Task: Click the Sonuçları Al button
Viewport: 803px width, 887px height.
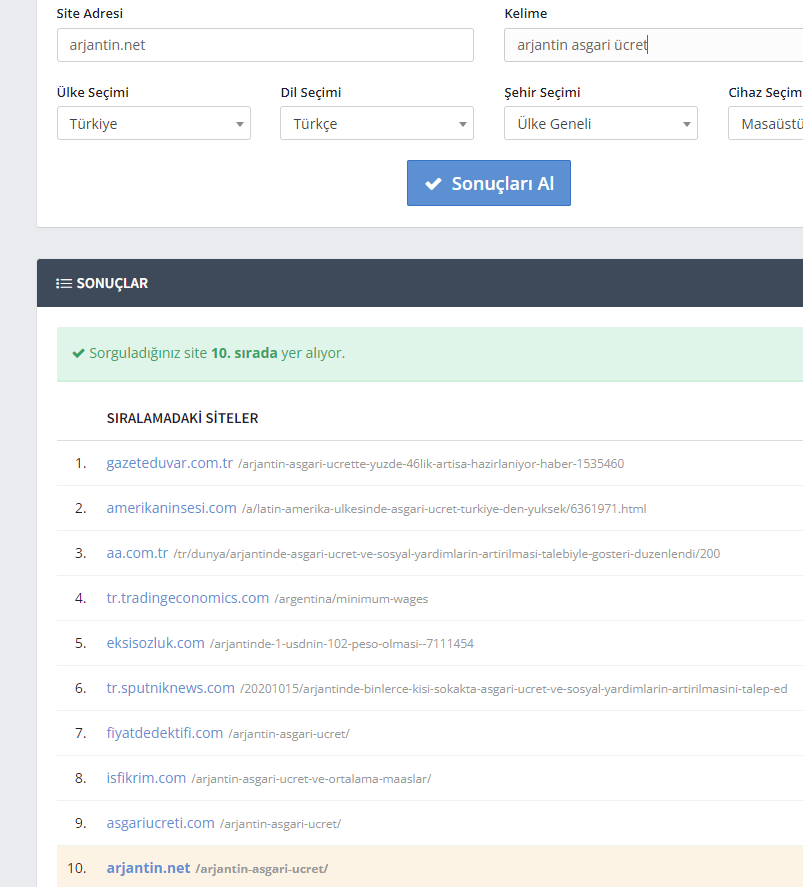Action: (489, 183)
